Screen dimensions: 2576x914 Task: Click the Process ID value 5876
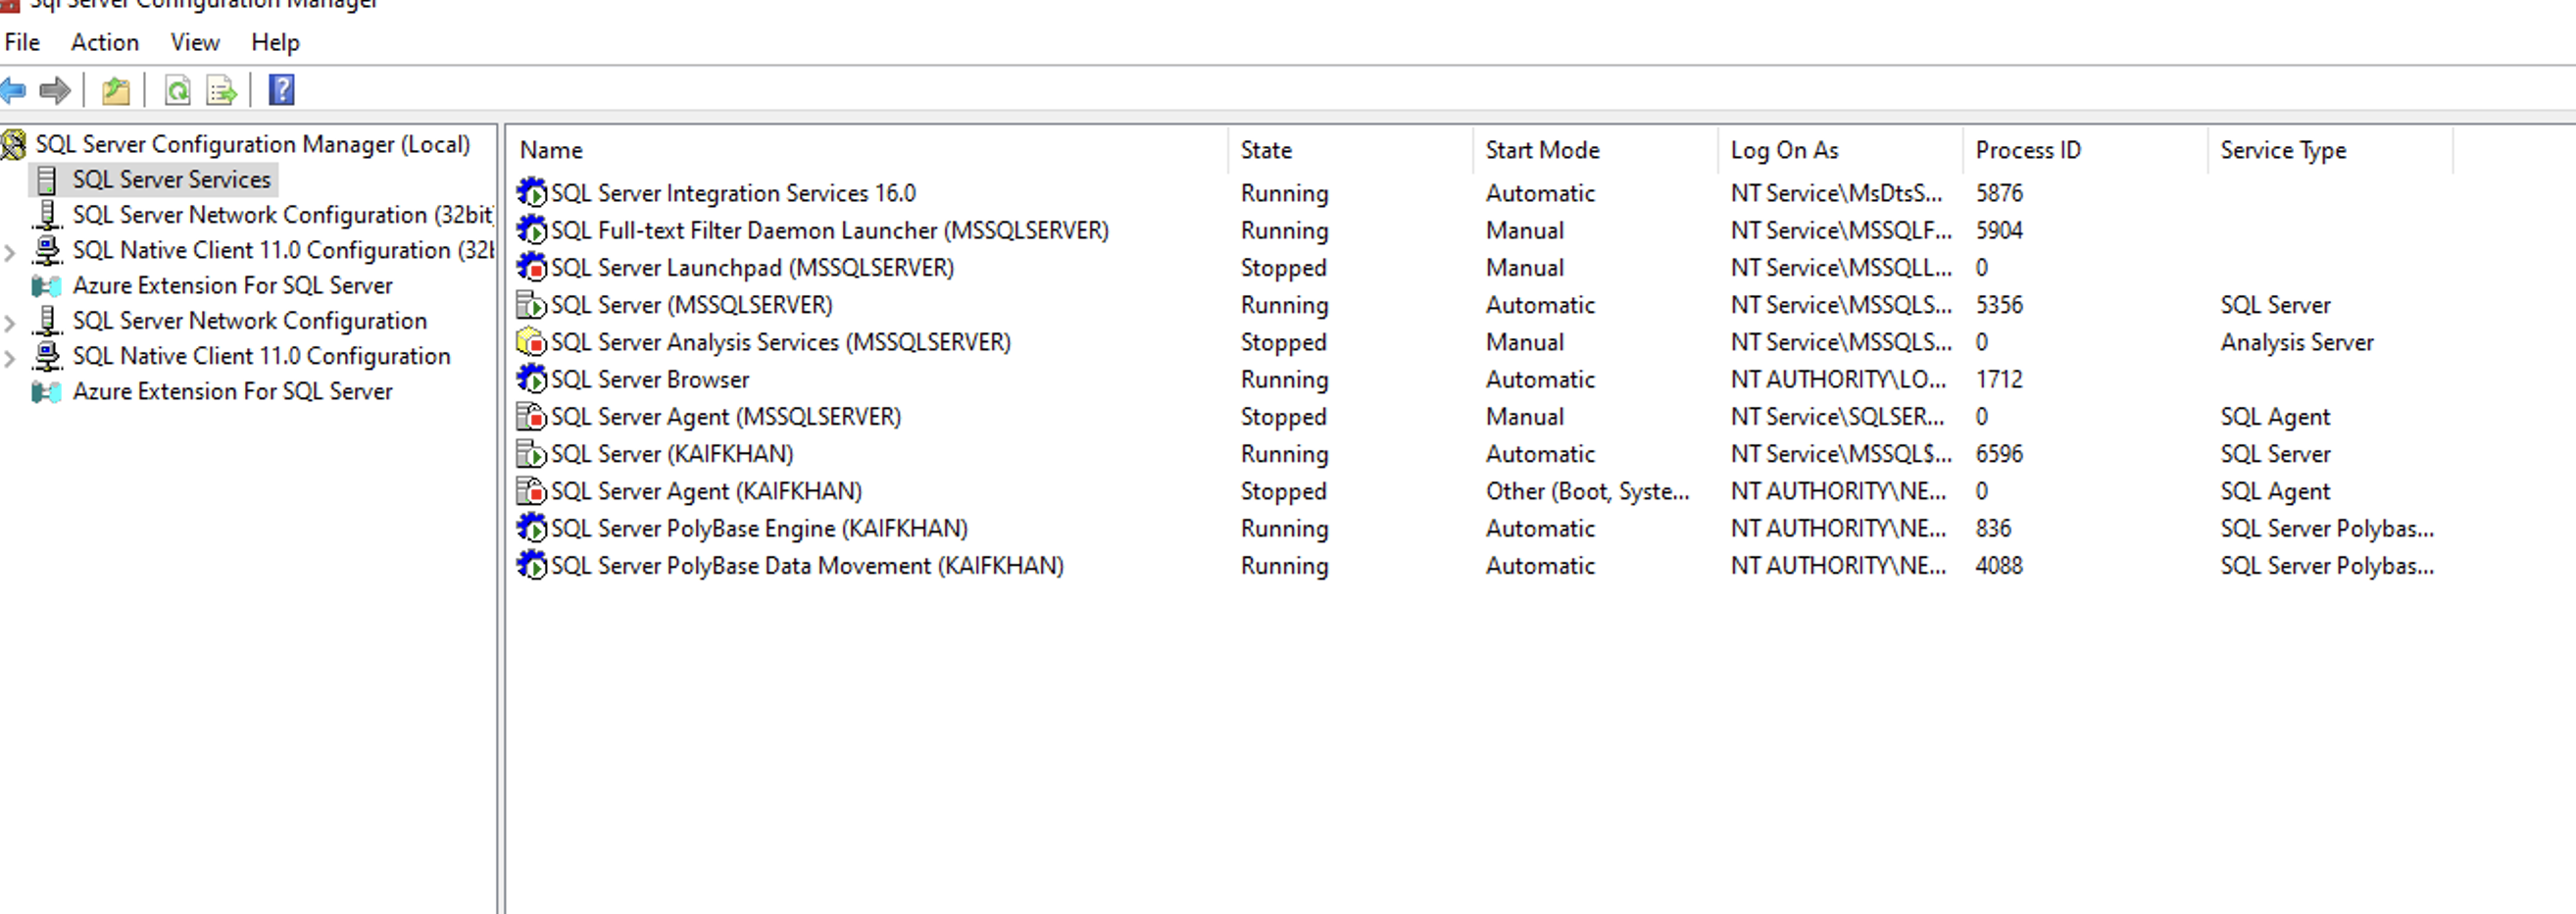[1999, 193]
